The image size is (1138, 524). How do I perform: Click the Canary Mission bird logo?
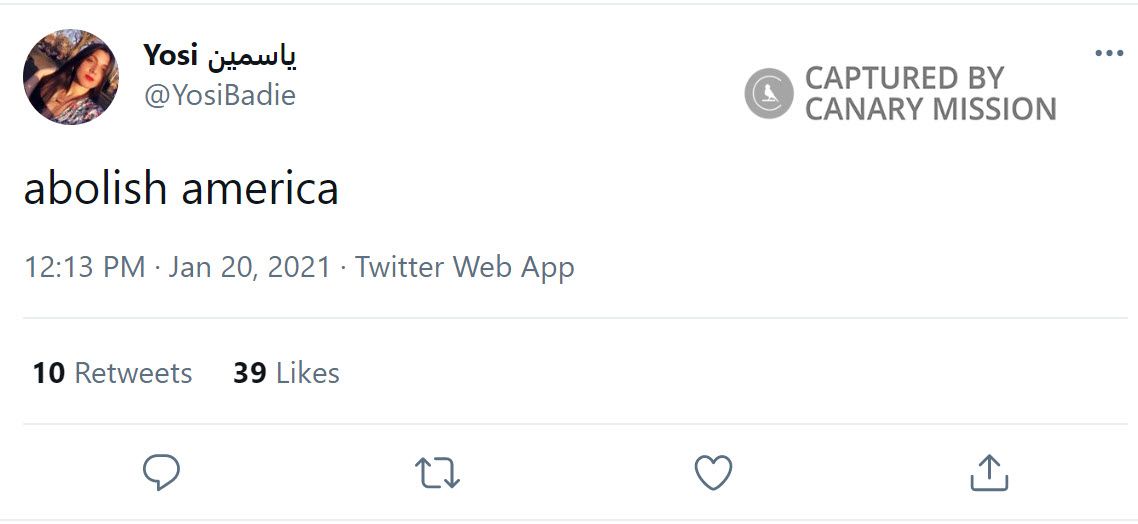[x=769, y=94]
